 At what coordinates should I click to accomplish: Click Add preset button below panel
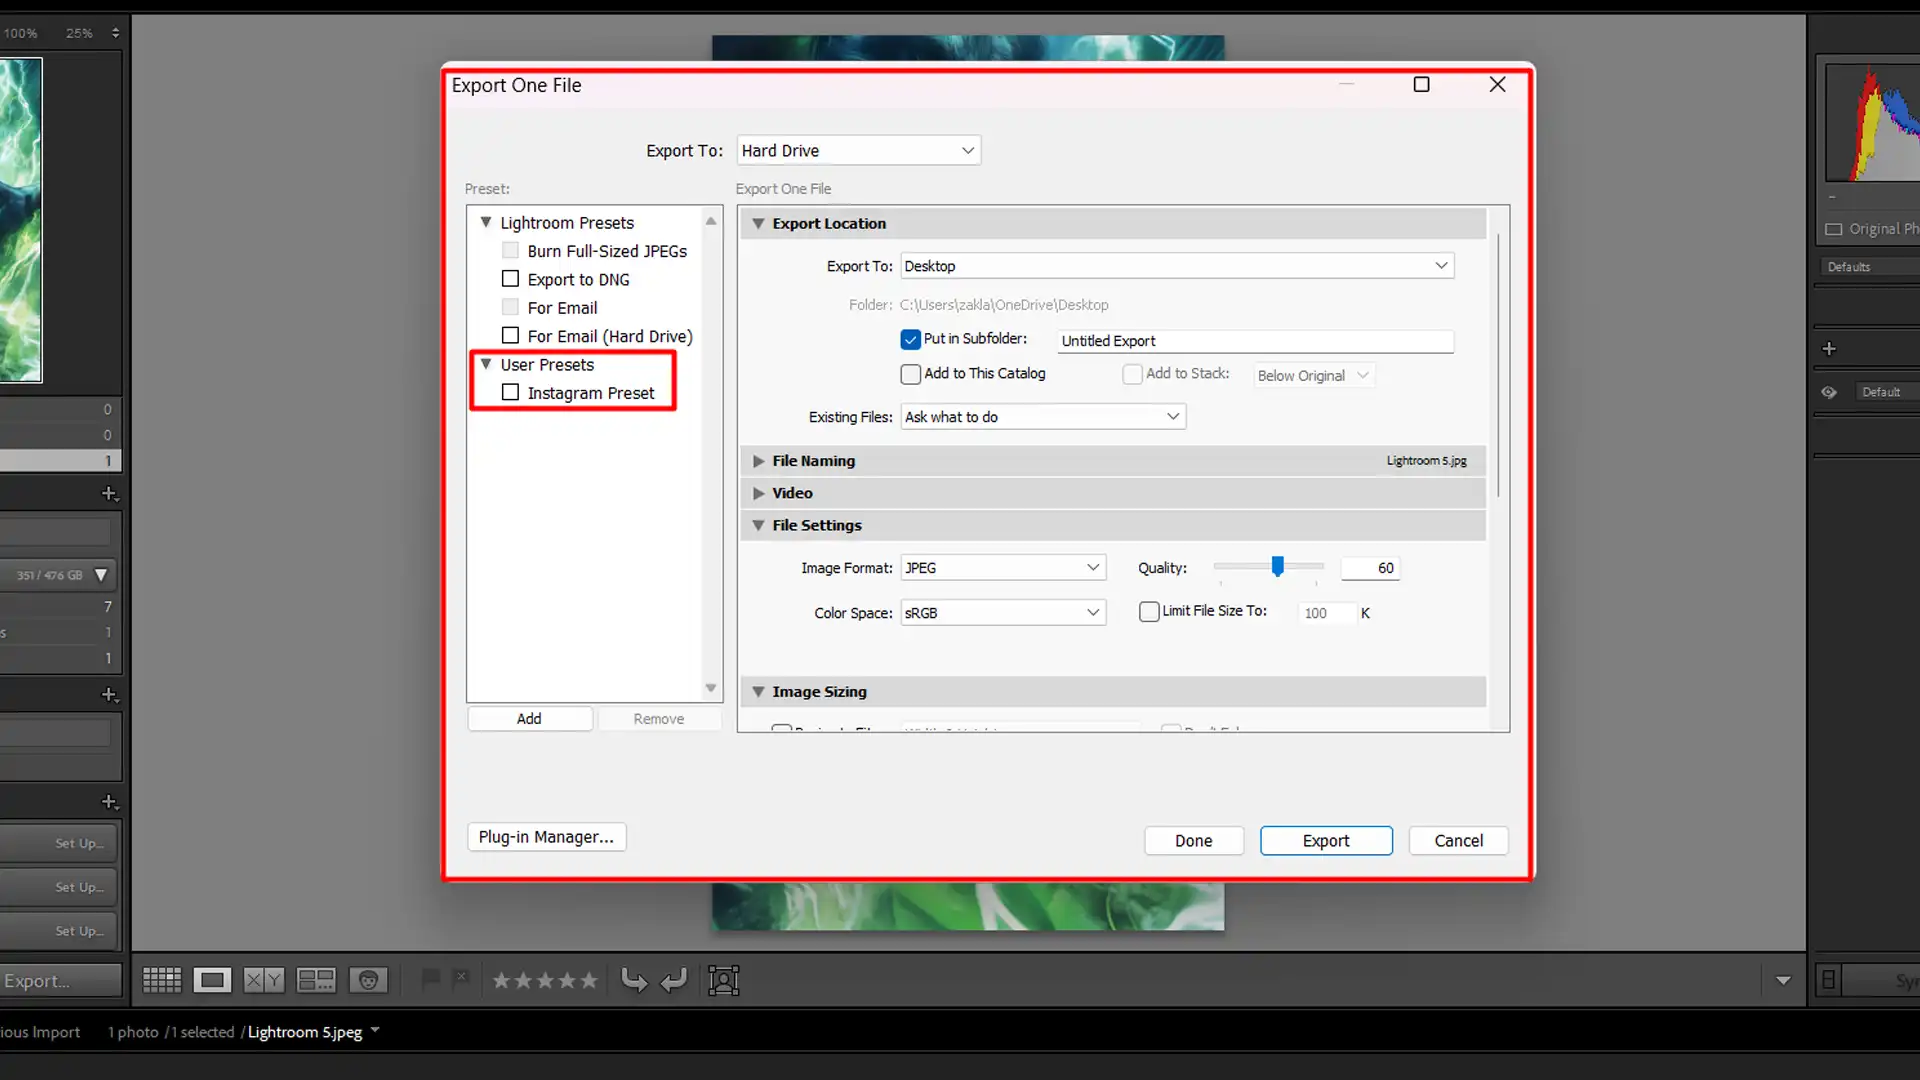527,717
